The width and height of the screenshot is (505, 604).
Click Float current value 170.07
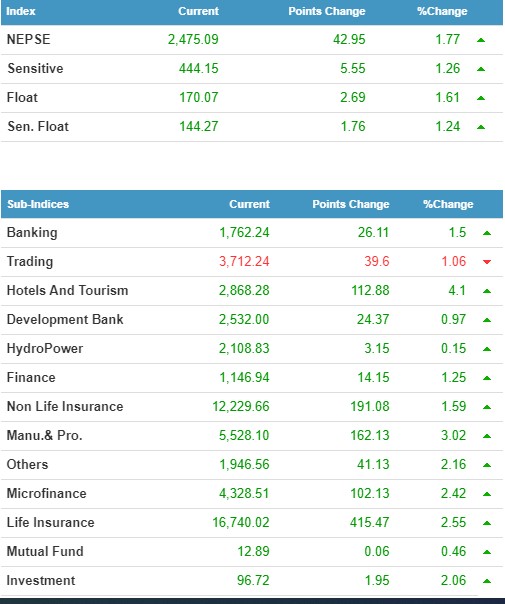tap(198, 97)
